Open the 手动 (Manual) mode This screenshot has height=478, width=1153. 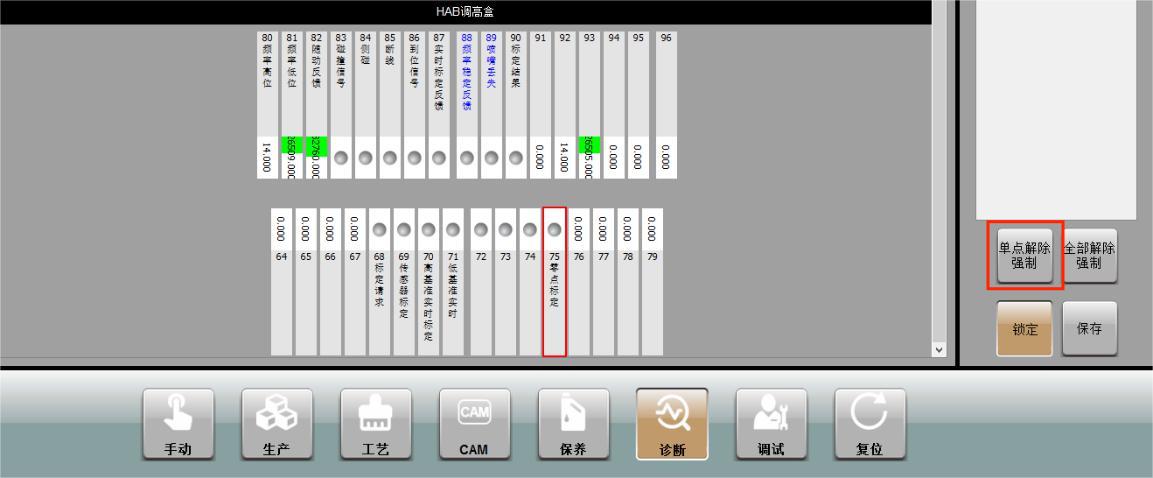(177, 424)
